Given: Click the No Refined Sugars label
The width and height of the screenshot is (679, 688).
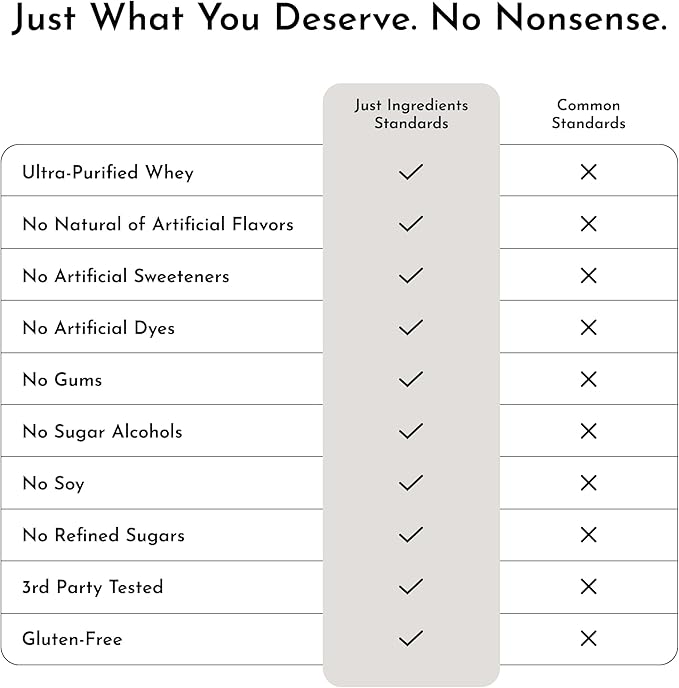Looking at the screenshot, I should coord(103,535).
